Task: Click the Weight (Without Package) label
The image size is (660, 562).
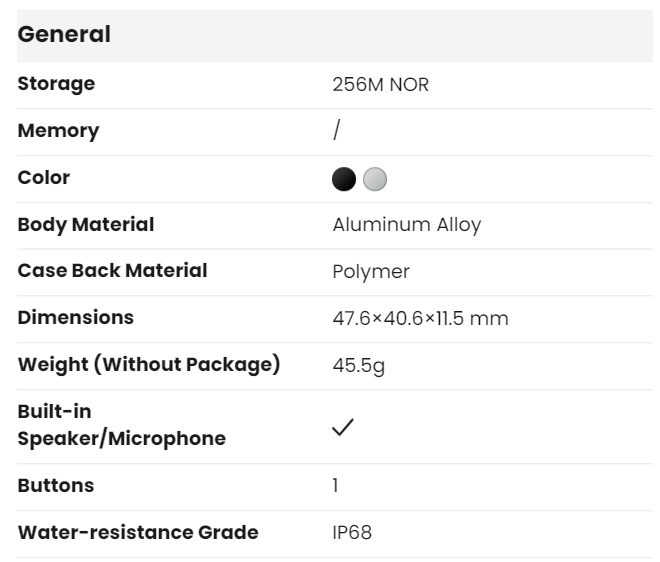Action: click(149, 365)
